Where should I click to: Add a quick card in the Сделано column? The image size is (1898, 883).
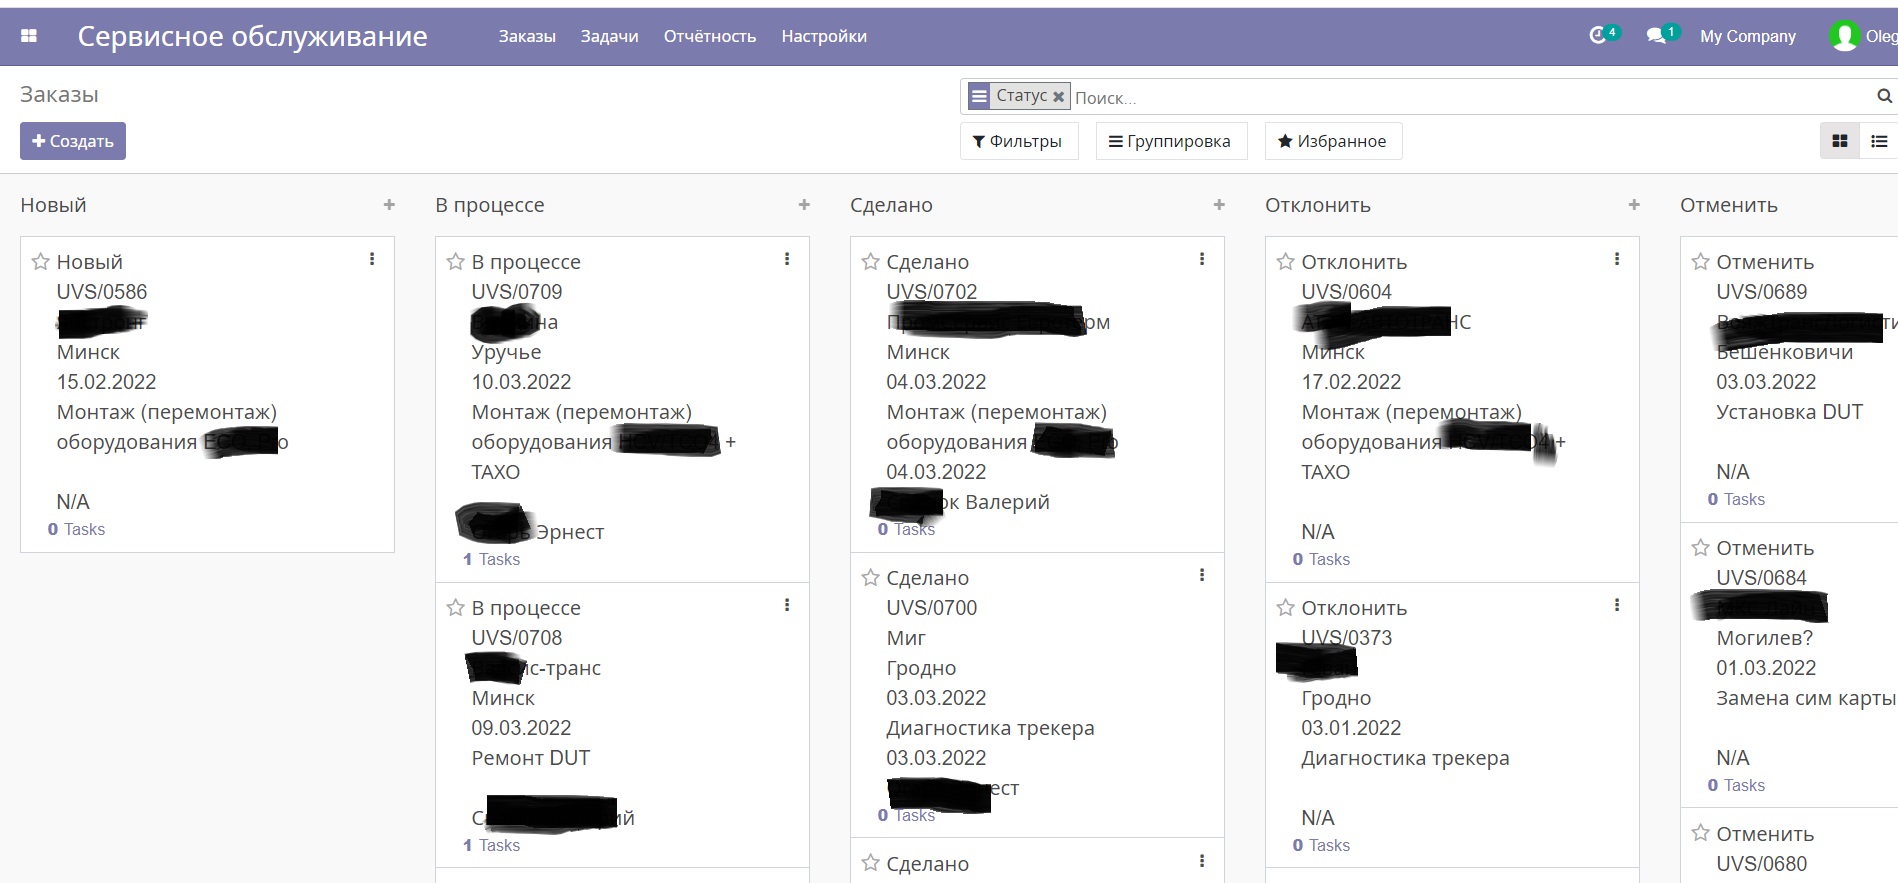[1219, 205]
